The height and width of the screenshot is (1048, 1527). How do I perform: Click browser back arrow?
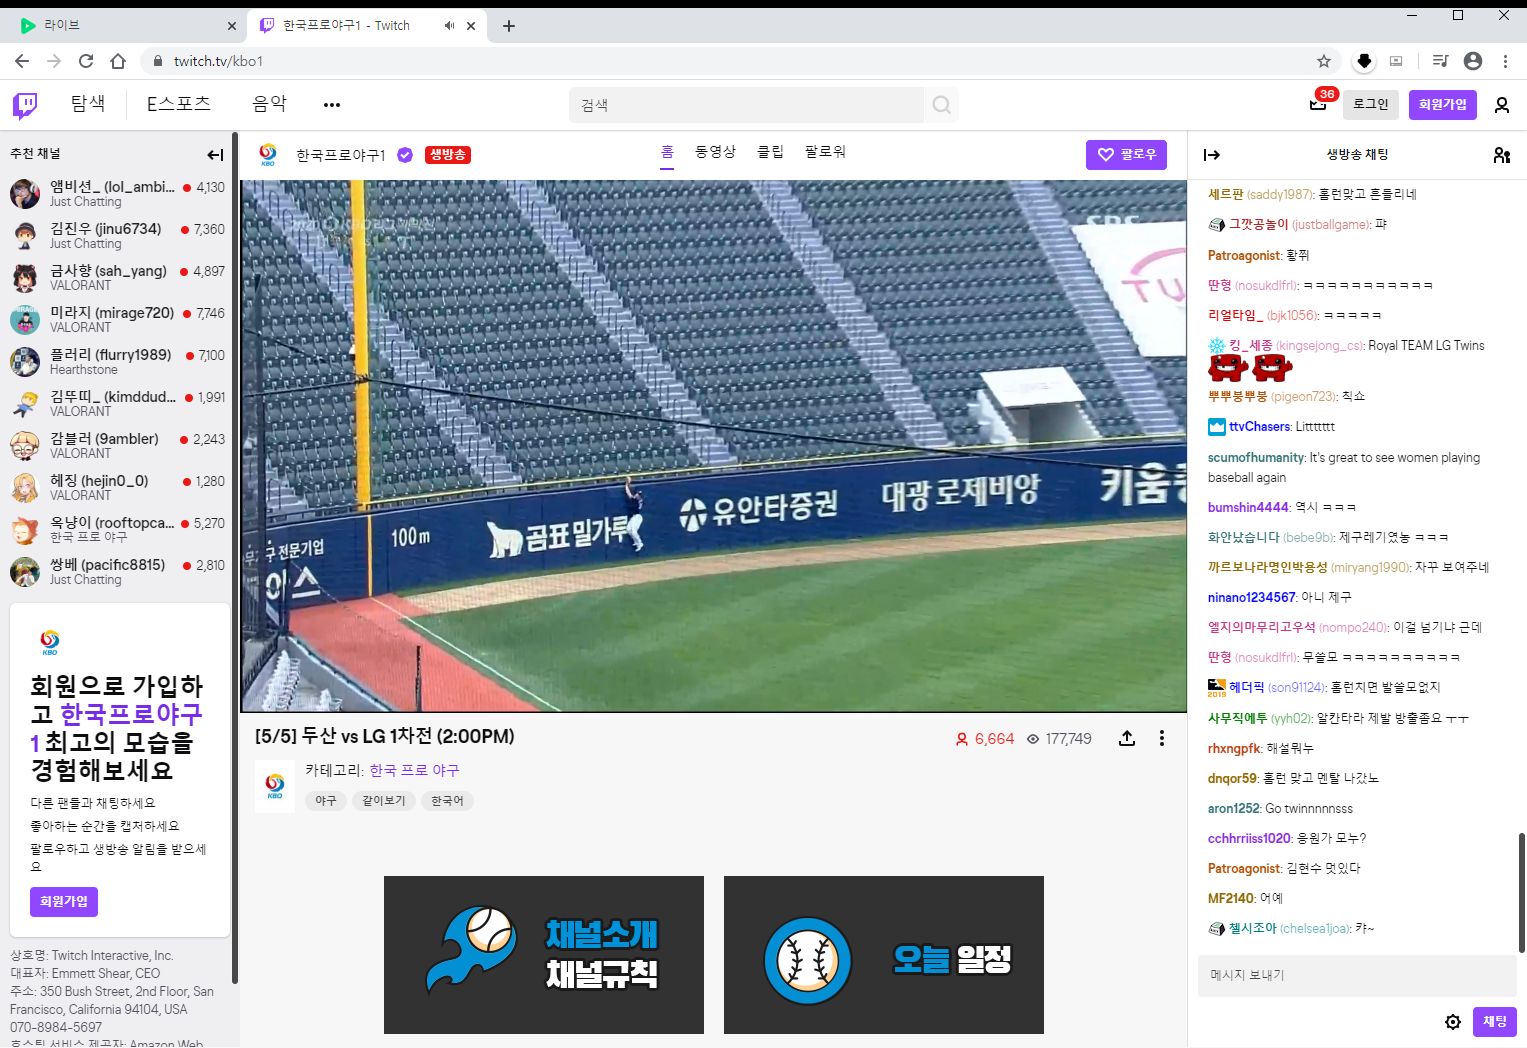click(22, 61)
